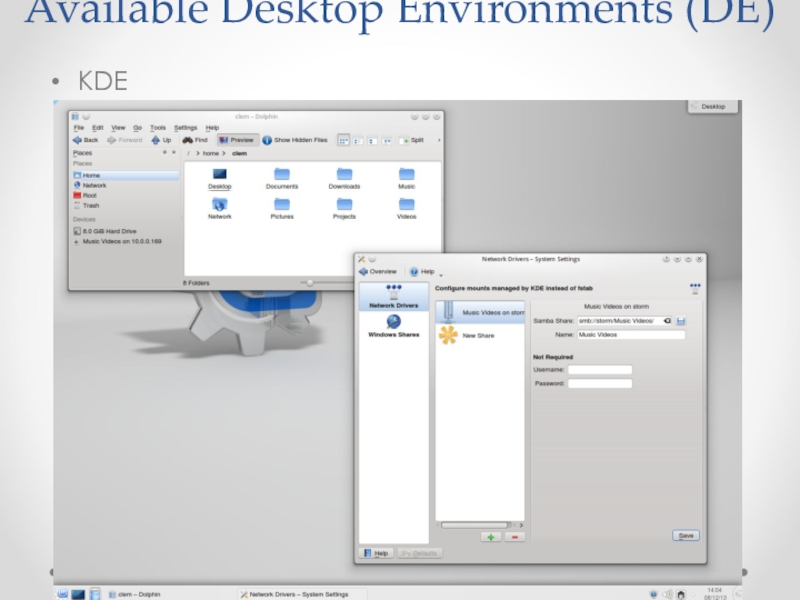Expand the Help dropdown arrow in System Settings

440,273
